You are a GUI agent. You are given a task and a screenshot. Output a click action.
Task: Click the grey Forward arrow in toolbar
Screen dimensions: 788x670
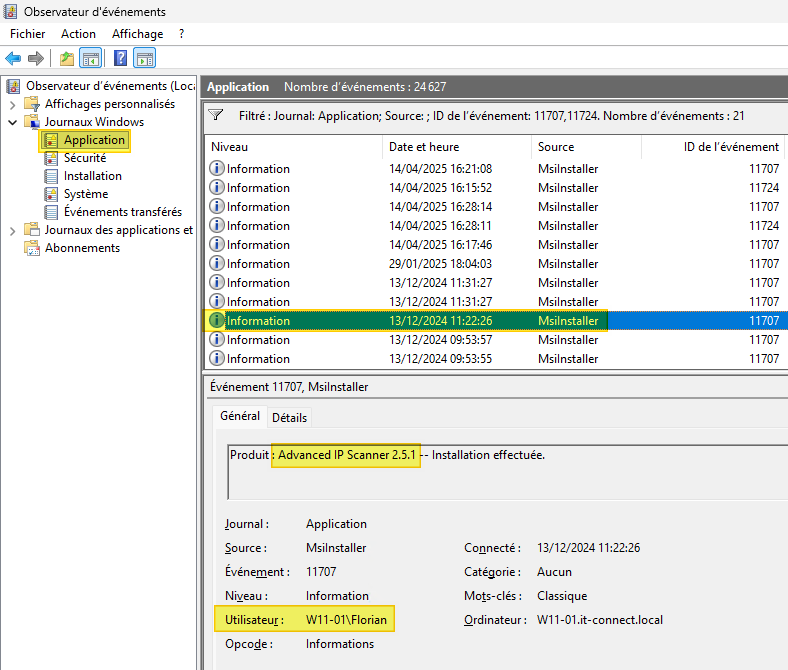coord(35,58)
